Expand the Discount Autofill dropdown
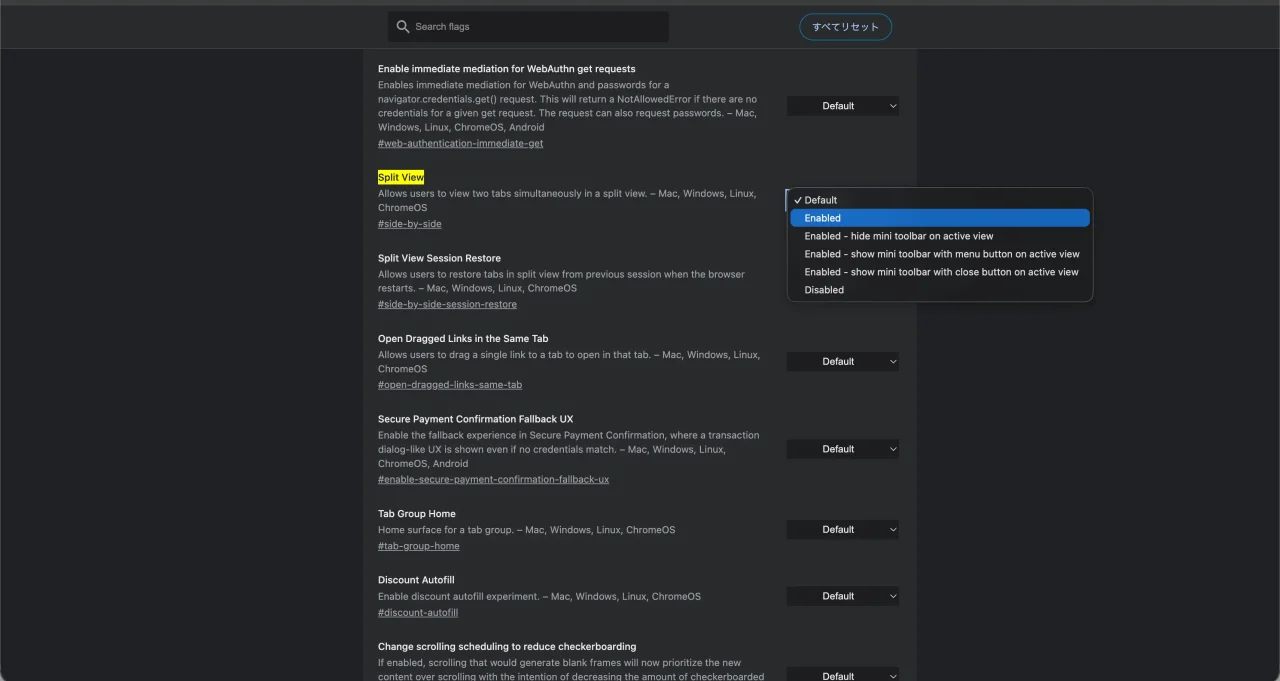Screen dimensions: 1280x681 click(x=842, y=596)
